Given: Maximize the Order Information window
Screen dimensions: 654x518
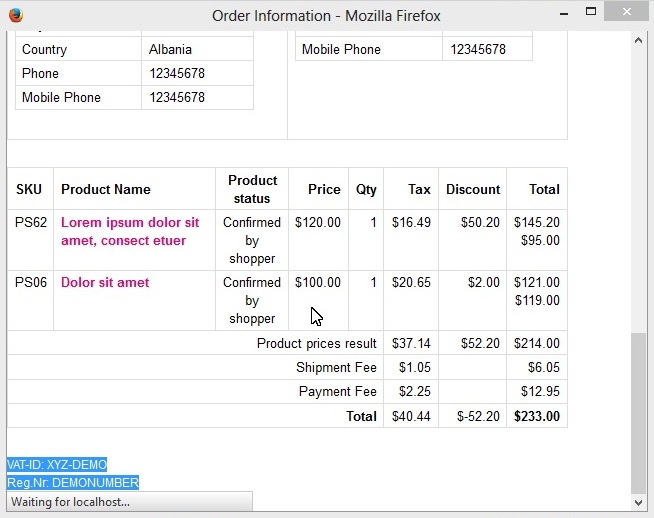Looking at the screenshot, I should click(591, 12).
